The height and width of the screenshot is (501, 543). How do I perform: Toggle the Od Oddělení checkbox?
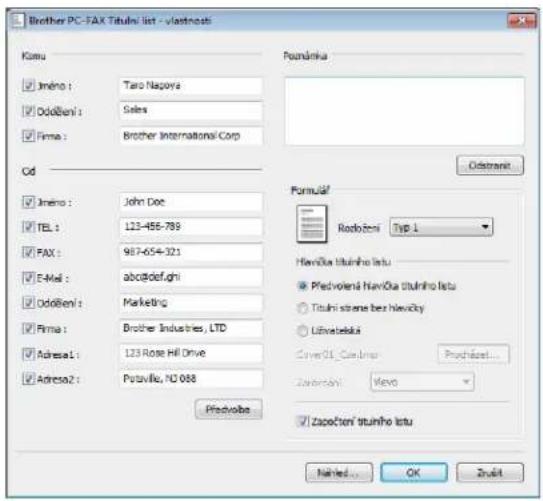coord(28,303)
